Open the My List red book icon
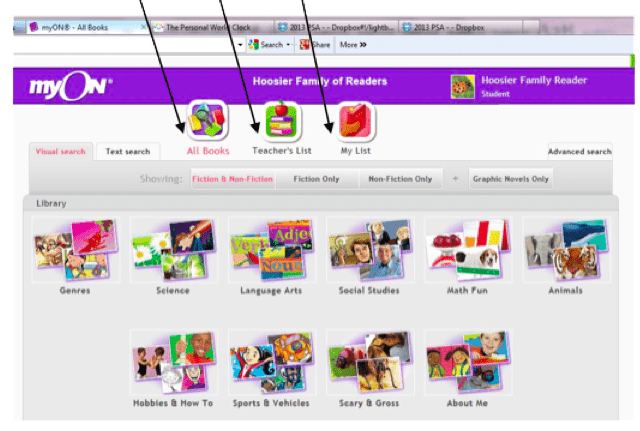640x431 pixels. click(355, 121)
